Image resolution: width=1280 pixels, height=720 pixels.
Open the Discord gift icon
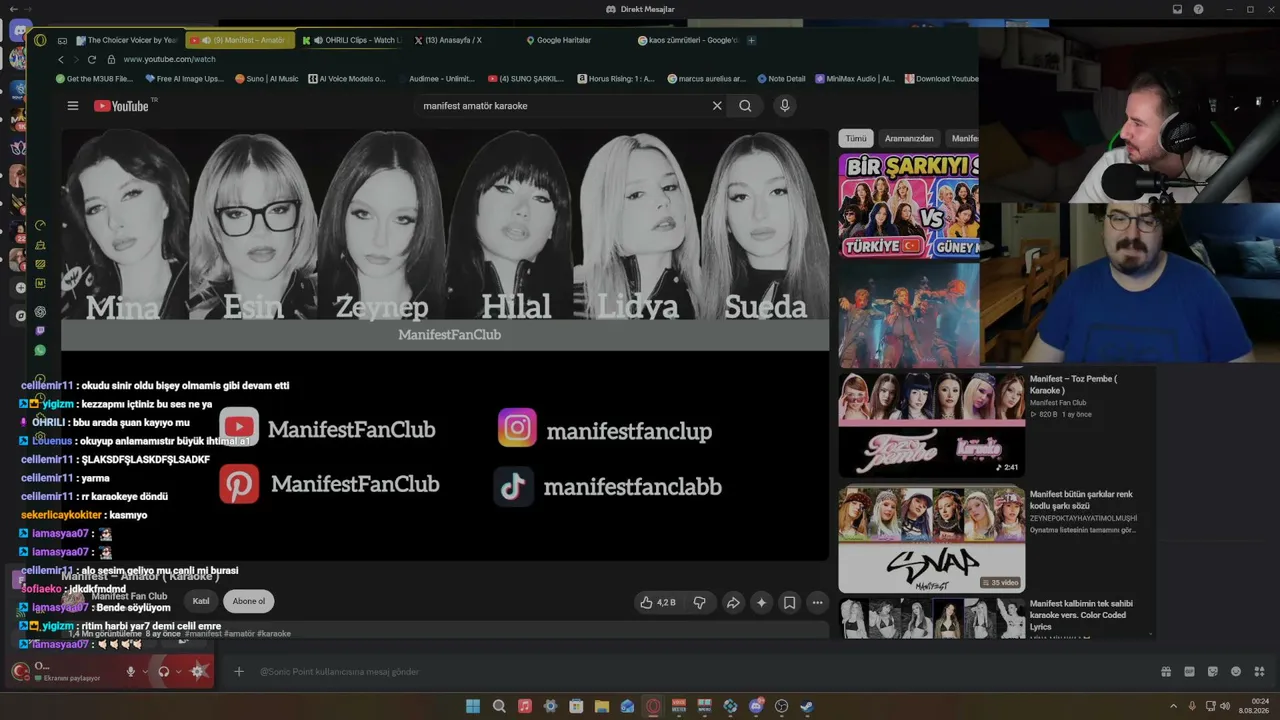1166,672
